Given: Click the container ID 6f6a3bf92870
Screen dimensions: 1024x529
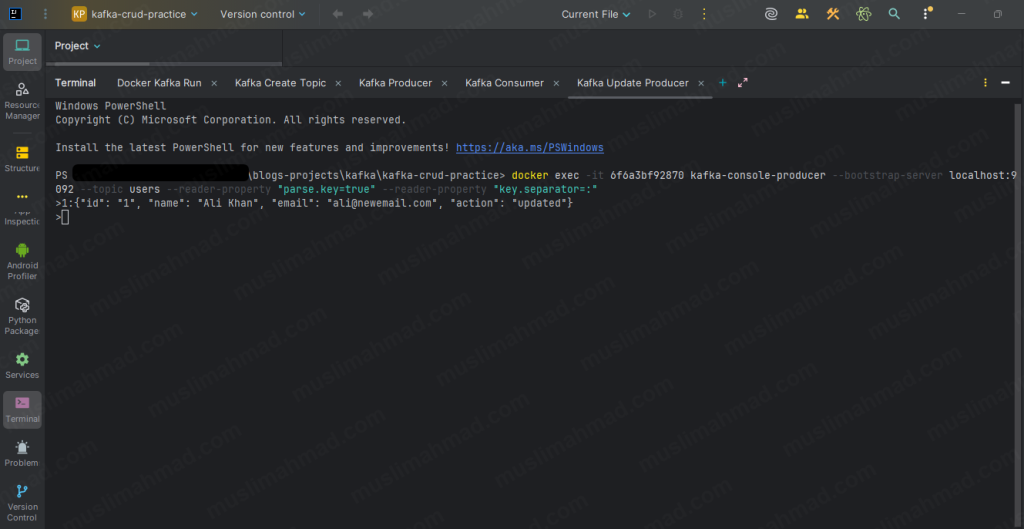Looking at the screenshot, I should pos(647,176).
